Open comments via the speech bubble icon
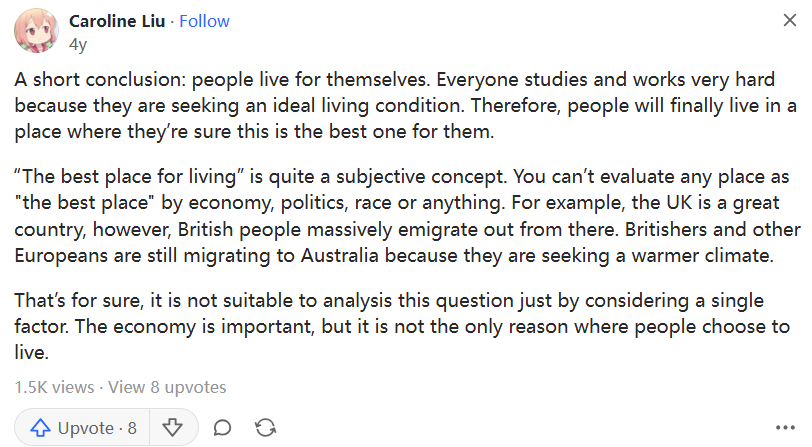Image resolution: width=812 pixels, height=447 pixels. (x=223, y=428)
